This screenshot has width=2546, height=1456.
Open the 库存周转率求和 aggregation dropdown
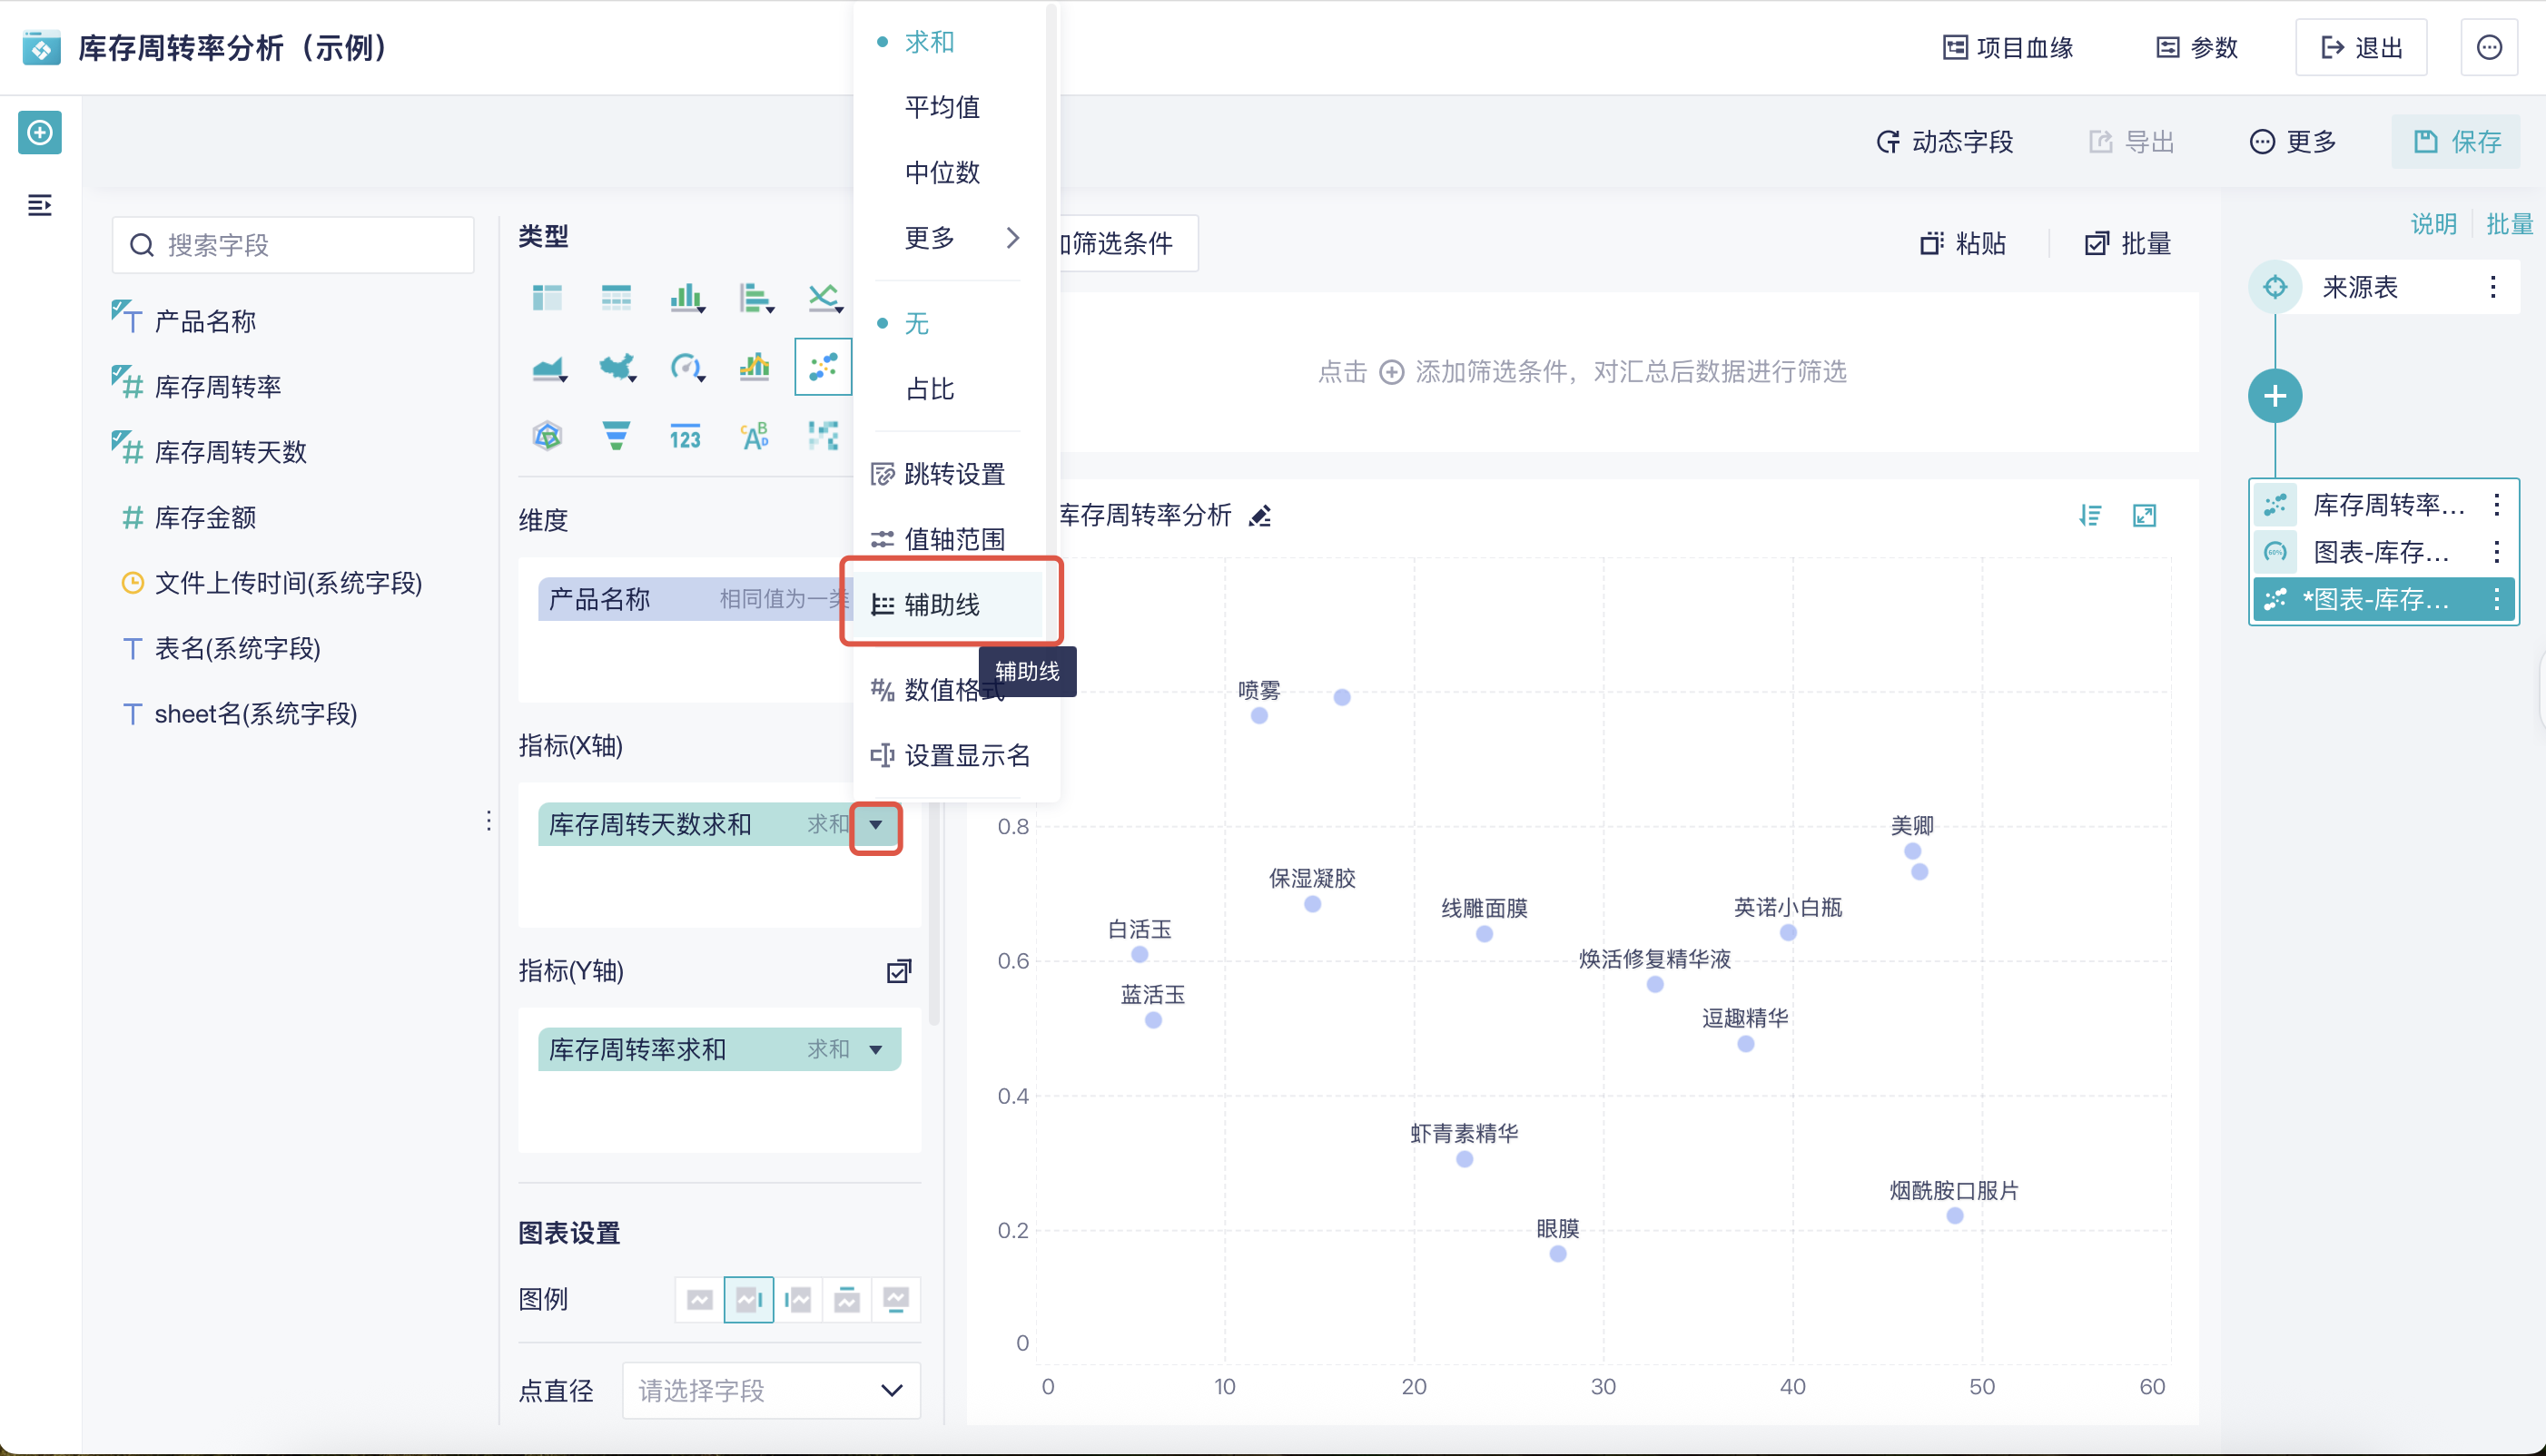[x=875, y=1049]
